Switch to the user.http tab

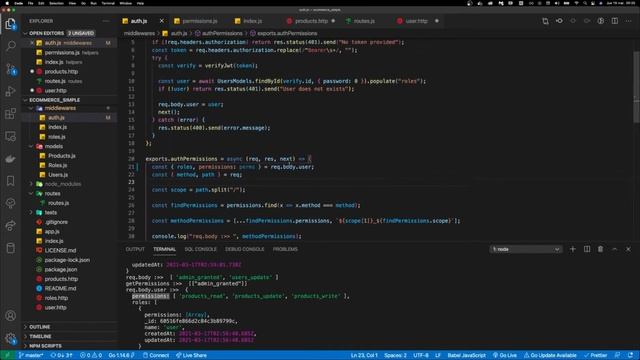coord(416,21)
